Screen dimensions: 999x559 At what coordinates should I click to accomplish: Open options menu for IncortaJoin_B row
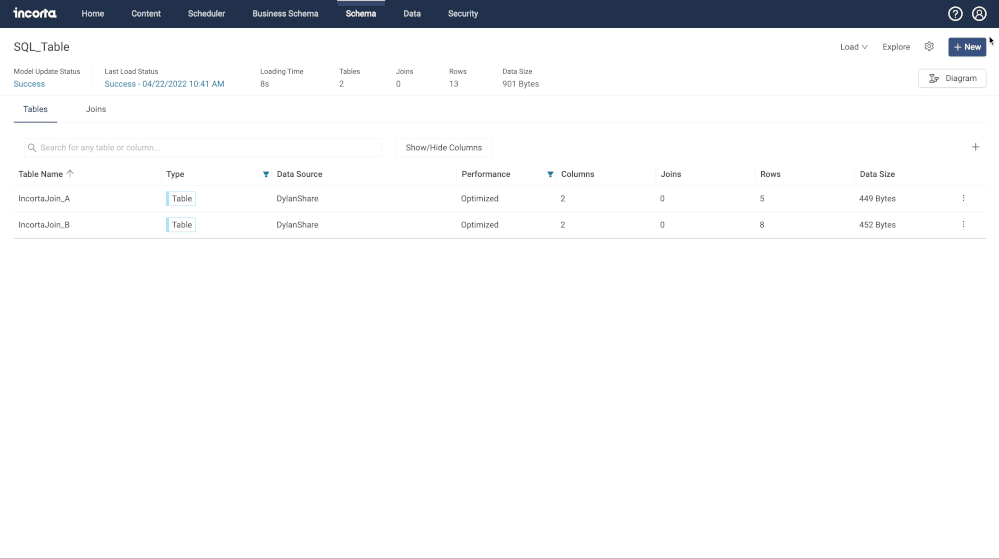[963, 225]
